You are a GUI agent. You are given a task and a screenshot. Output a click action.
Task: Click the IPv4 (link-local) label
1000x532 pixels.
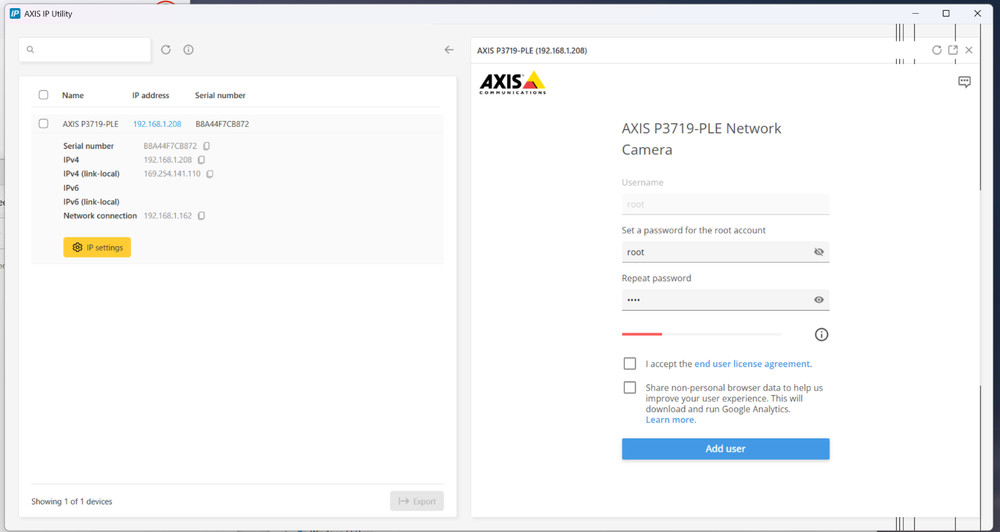click(x=91, y=174)
